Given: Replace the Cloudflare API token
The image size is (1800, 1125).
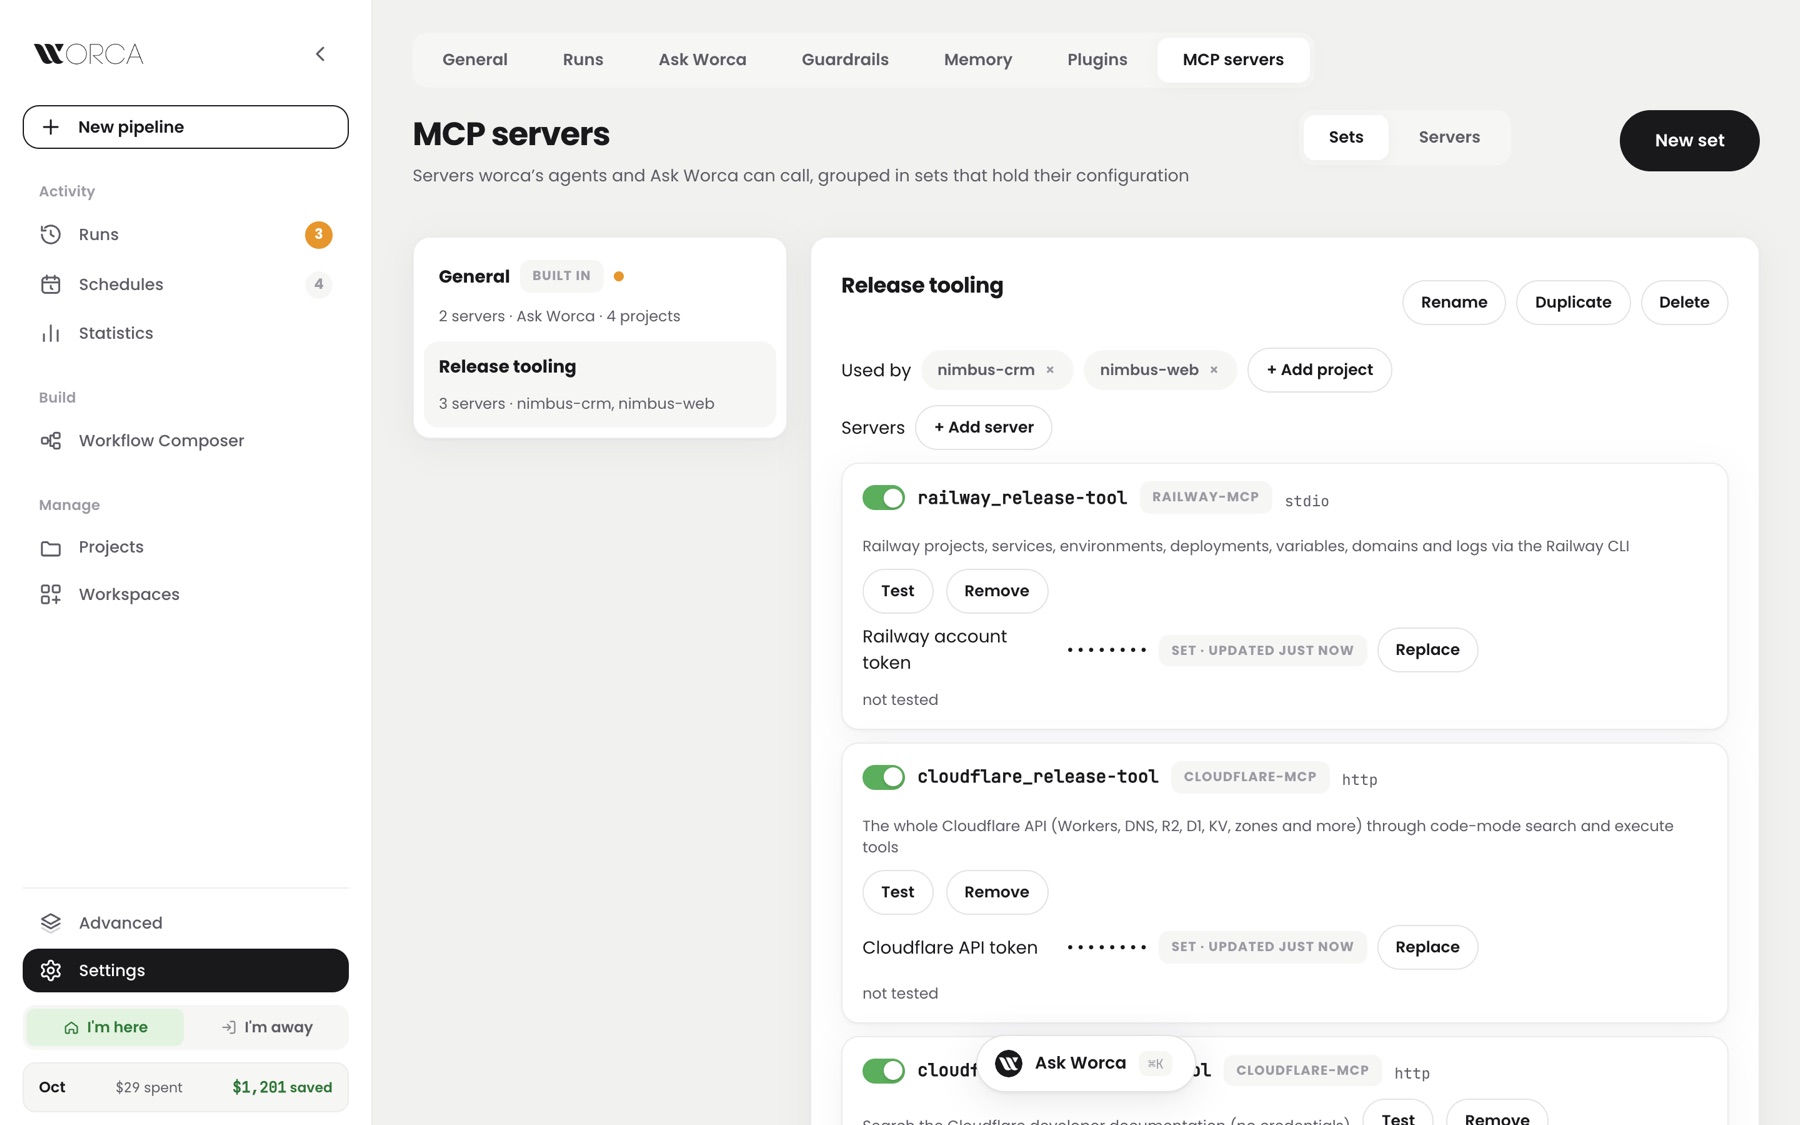Looking at the screenshot, I should point(1427,947).
